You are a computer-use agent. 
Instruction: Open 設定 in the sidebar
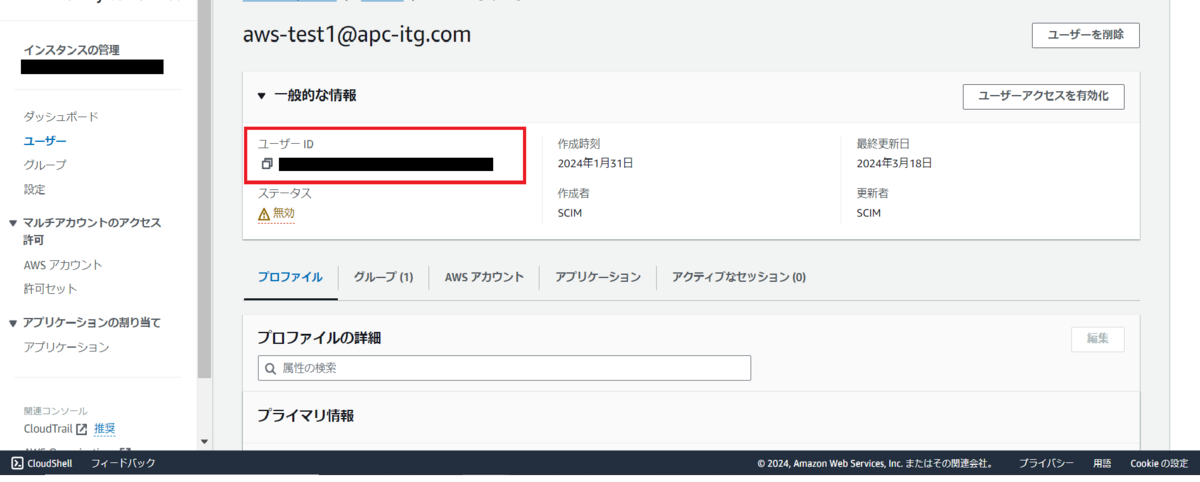tap(34, 189)
